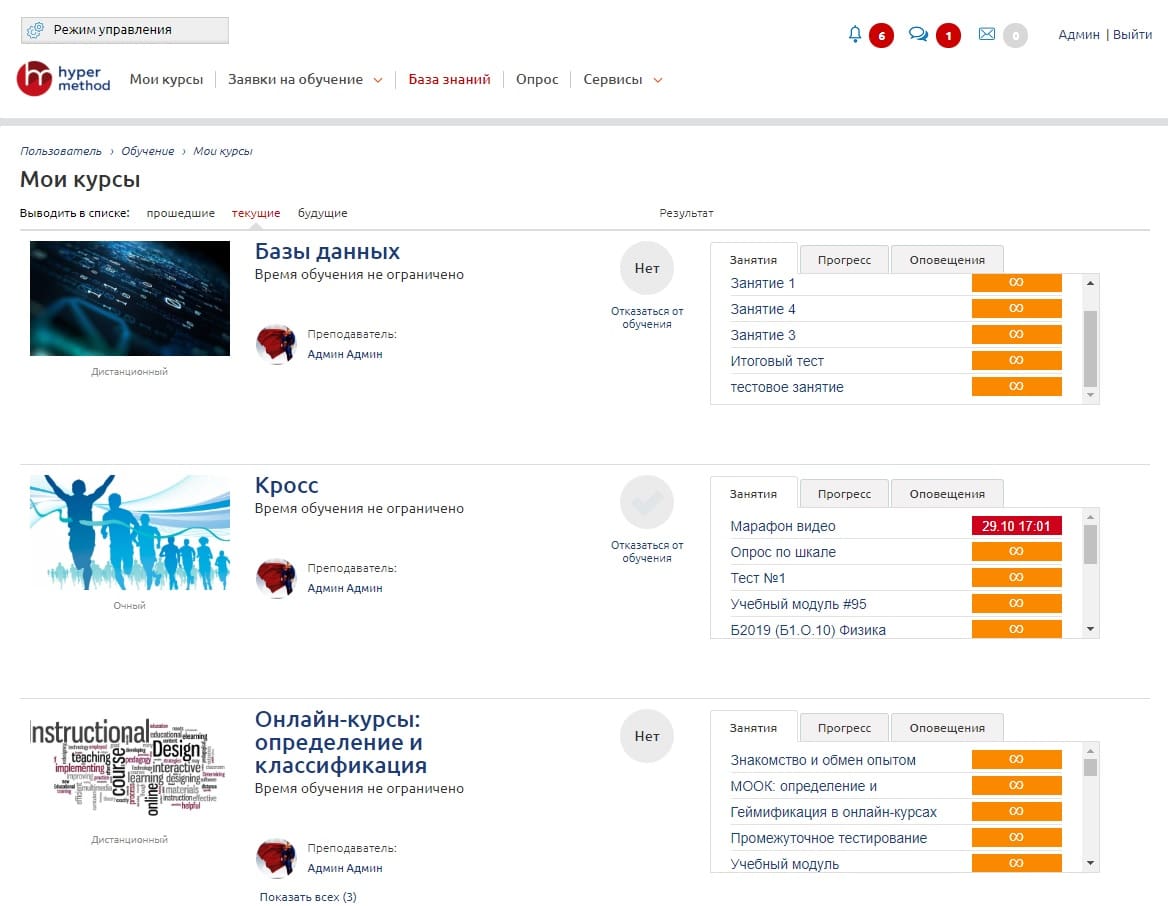Click Админ Админ teacher name in Кросс
1168x906 pixels.
pyautogui.click(x=345, y=588)
